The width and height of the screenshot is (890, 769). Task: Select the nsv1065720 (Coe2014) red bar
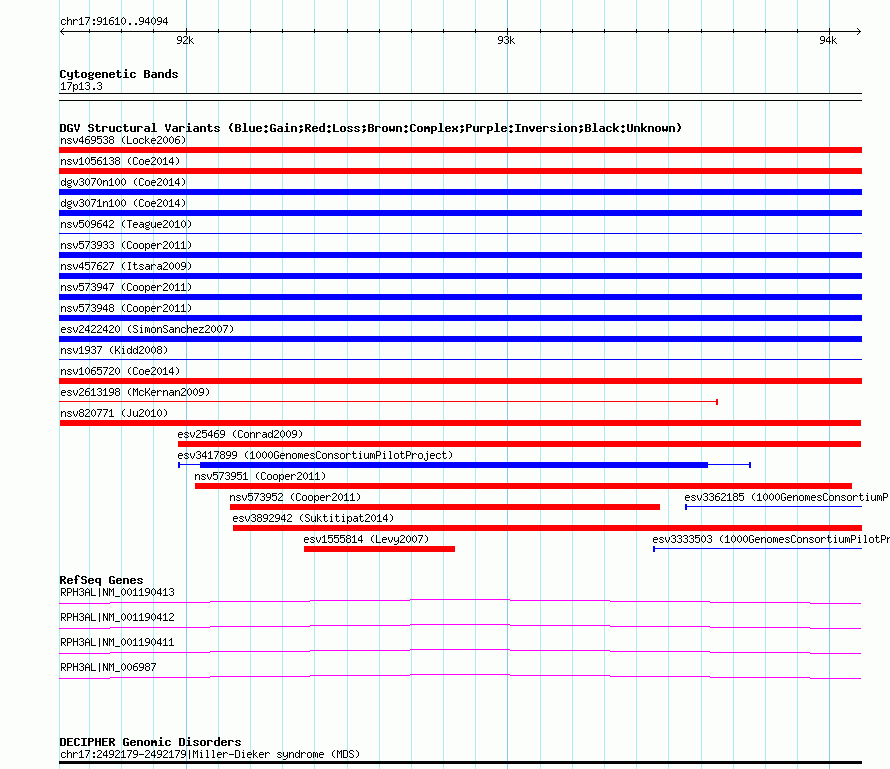(x=460, y=381)
